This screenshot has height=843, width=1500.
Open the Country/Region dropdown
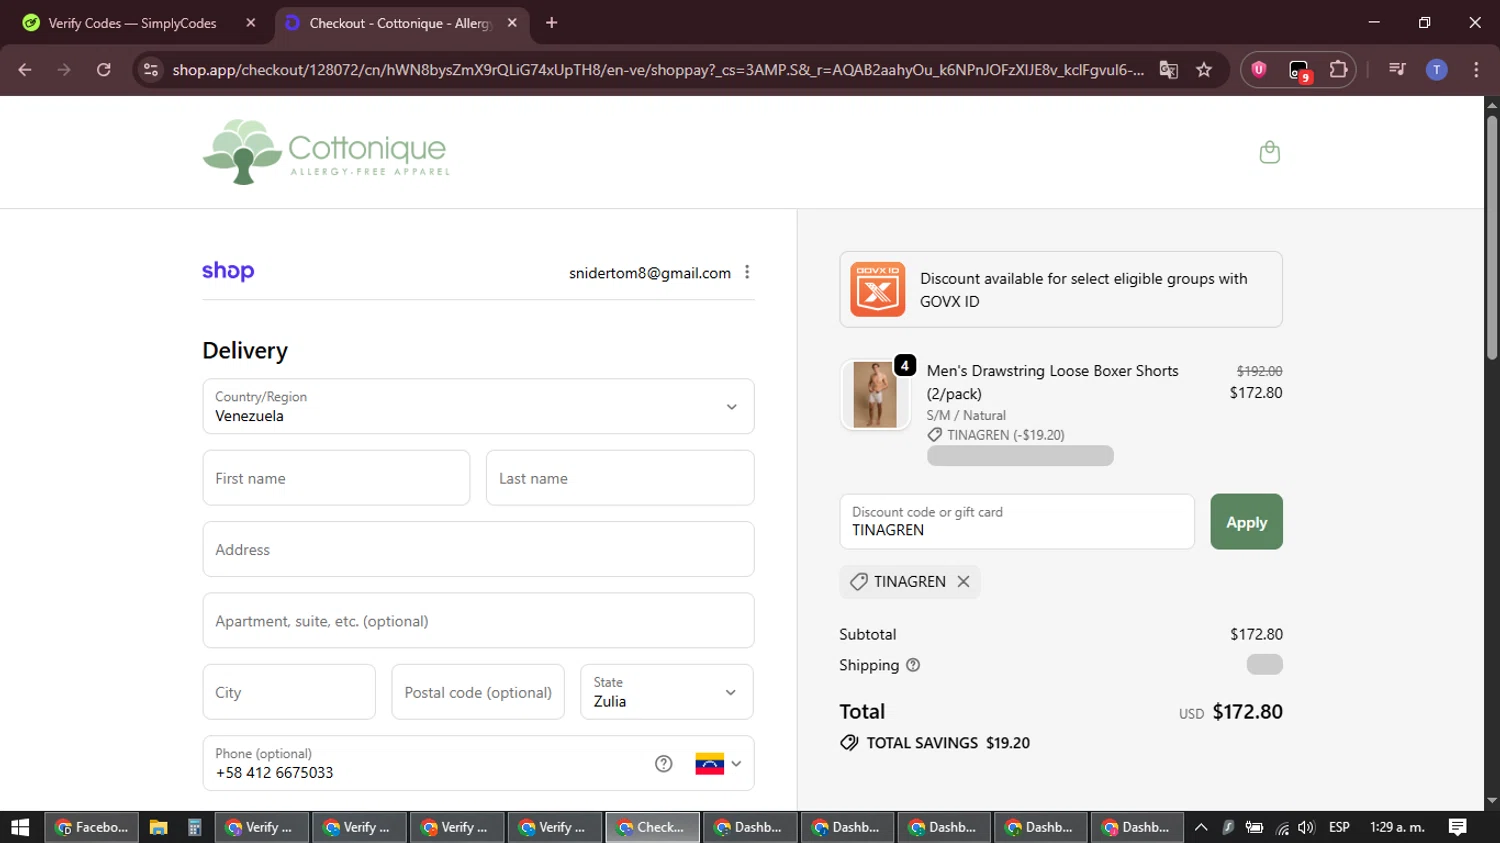pyautogui.click(x=478, y=406)
